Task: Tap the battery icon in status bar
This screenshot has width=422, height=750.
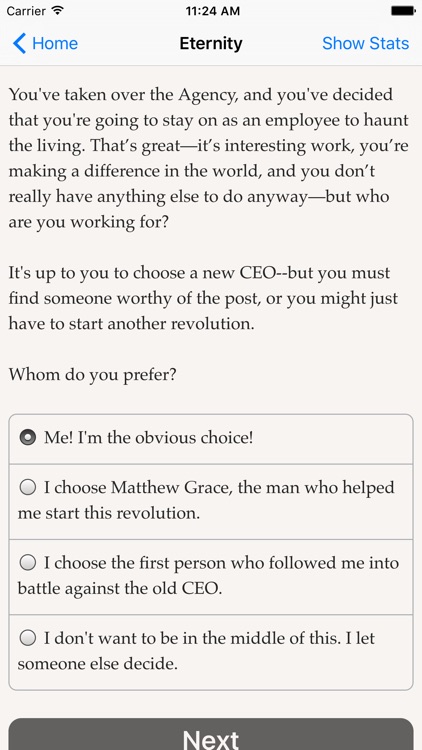Action: pos(403,11)
